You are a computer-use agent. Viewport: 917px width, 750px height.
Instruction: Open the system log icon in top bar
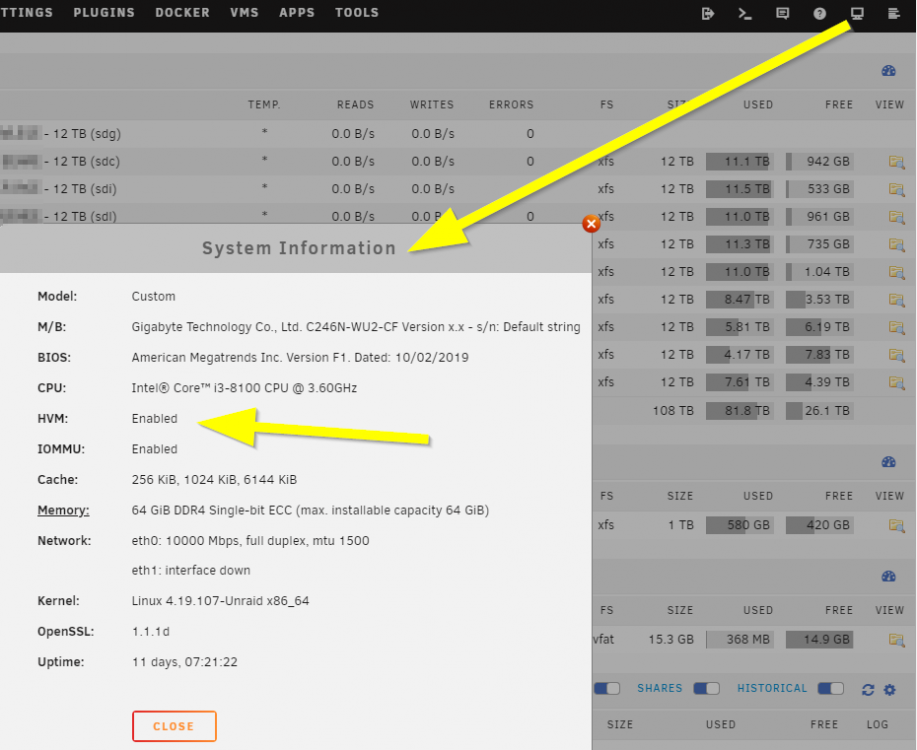pyautogui.click(x=894, y=13)
